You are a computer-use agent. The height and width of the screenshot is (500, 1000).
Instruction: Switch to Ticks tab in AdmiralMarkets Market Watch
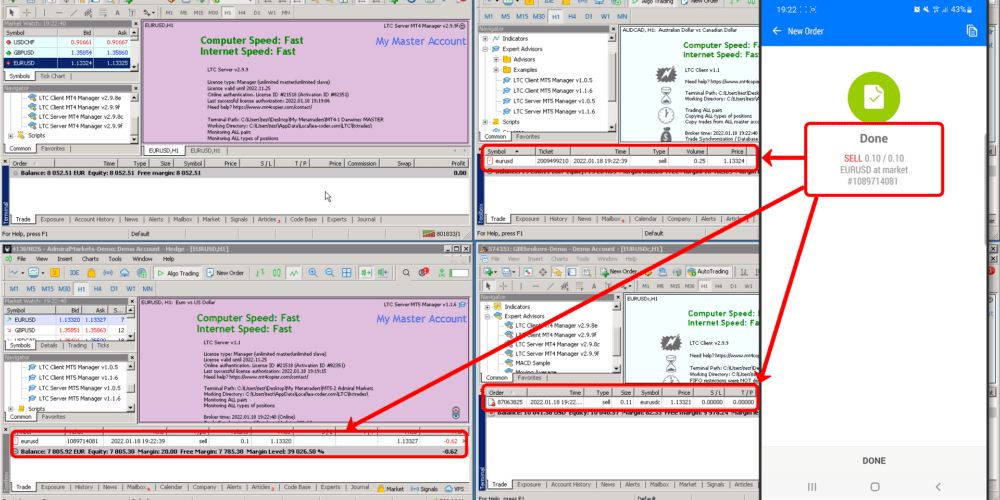(102, 345)
